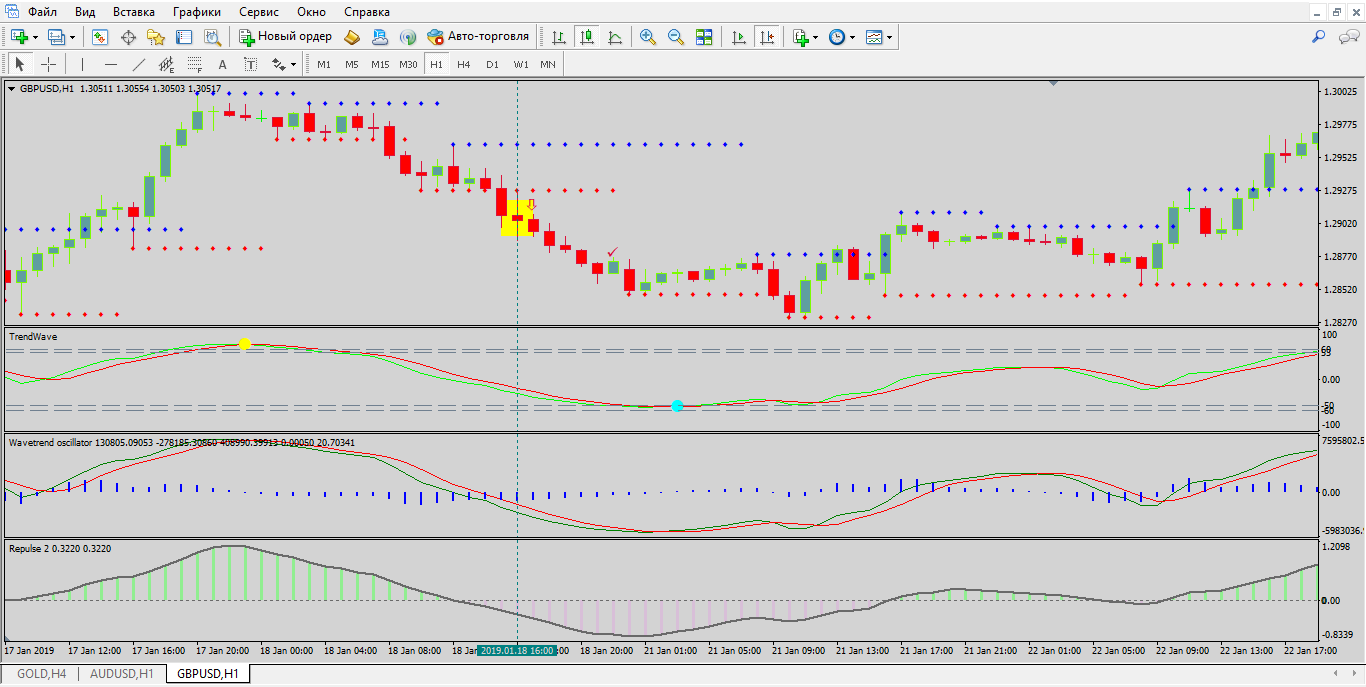
Task: Expand the periods dropdown arrow
Action: 853,37
